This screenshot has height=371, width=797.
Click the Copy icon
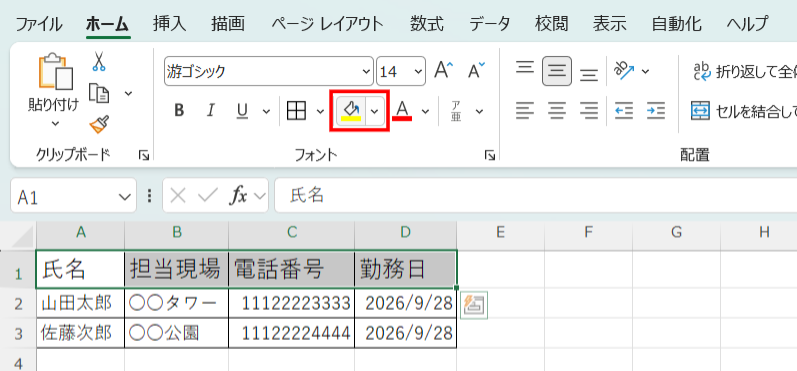click(99, 93)
